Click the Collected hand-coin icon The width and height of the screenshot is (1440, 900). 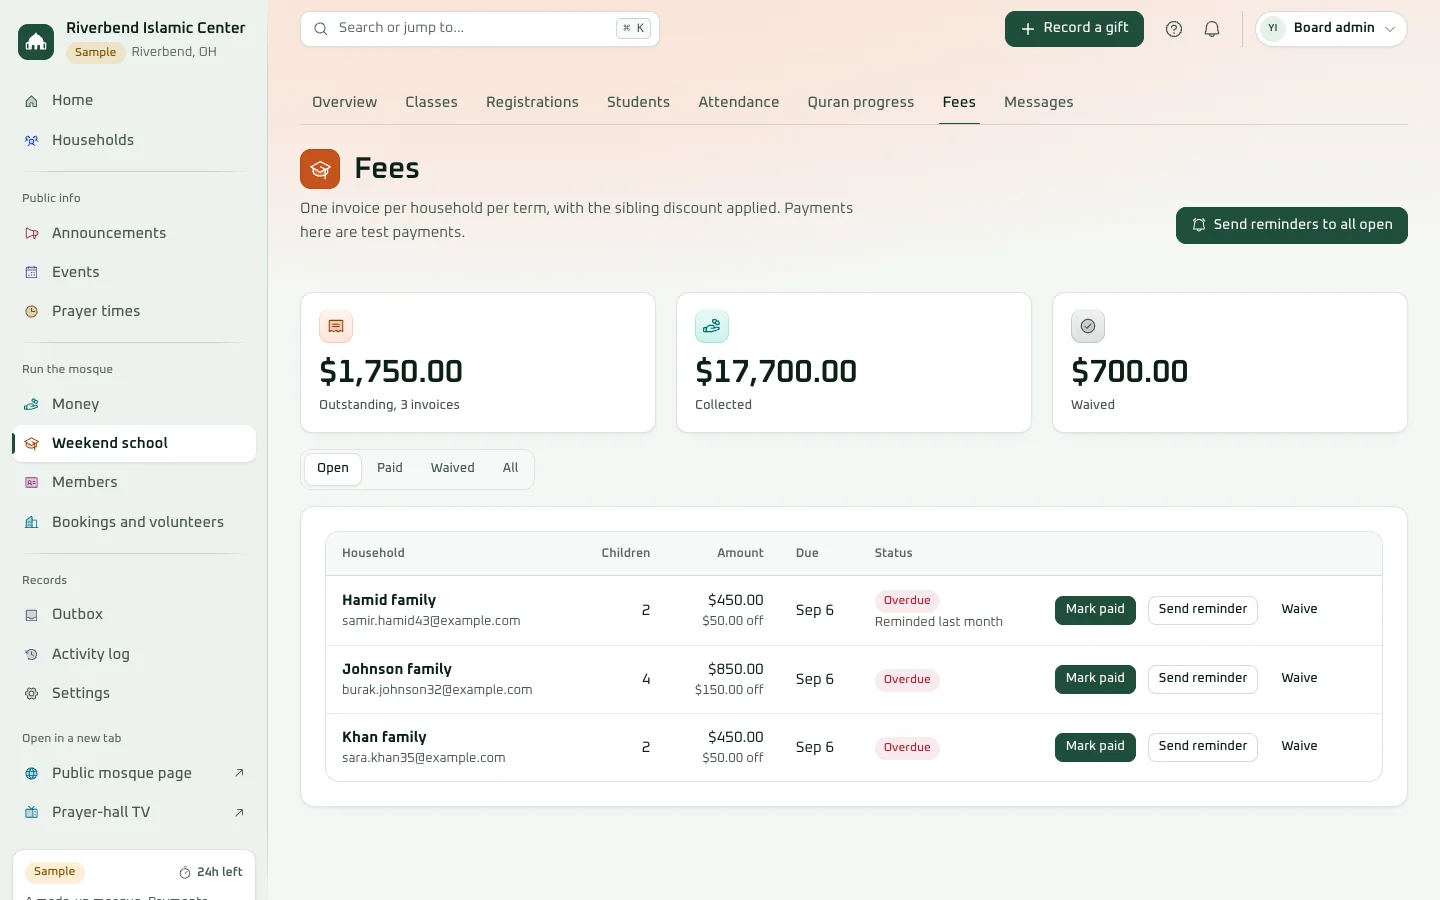[x=712, y=326]
